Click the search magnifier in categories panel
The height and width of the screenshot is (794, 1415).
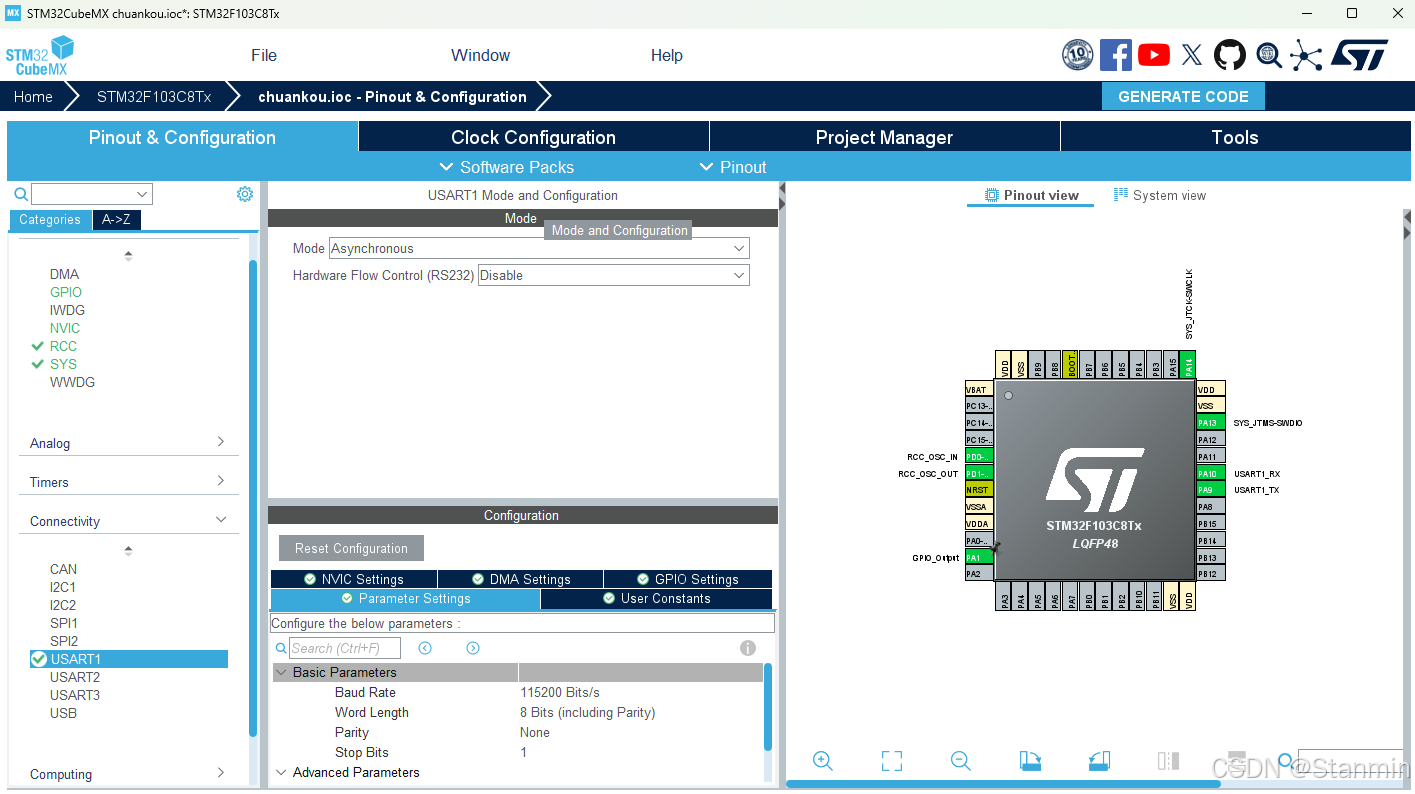point(20,194)
